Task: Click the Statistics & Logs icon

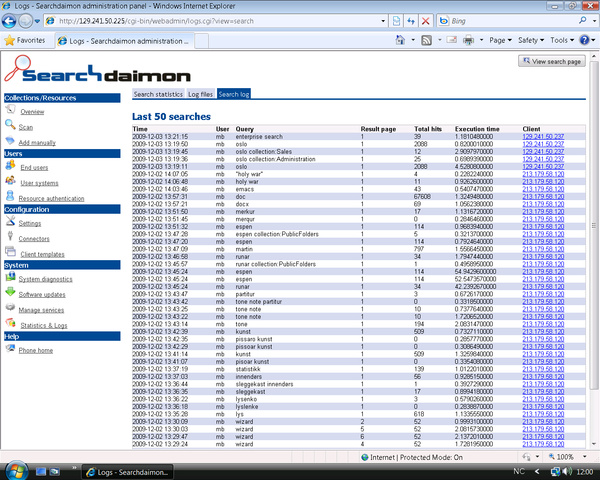Action: 11,323
